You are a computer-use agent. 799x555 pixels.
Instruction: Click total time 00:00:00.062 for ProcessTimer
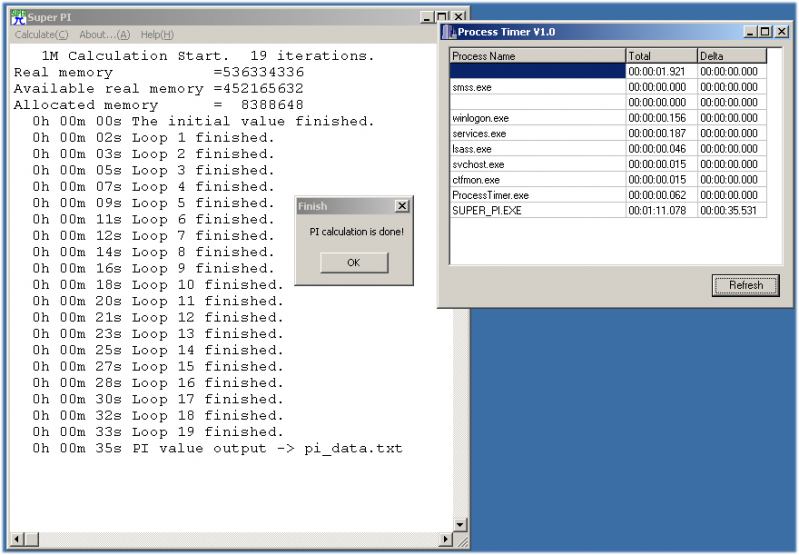661,195
